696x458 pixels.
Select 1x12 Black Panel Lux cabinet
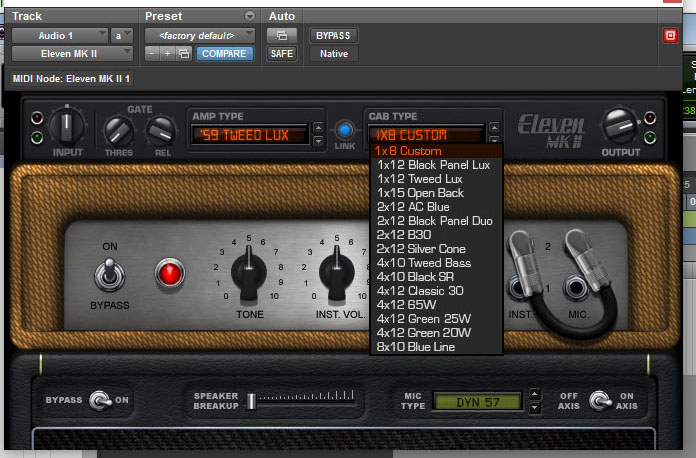[436, 165]
